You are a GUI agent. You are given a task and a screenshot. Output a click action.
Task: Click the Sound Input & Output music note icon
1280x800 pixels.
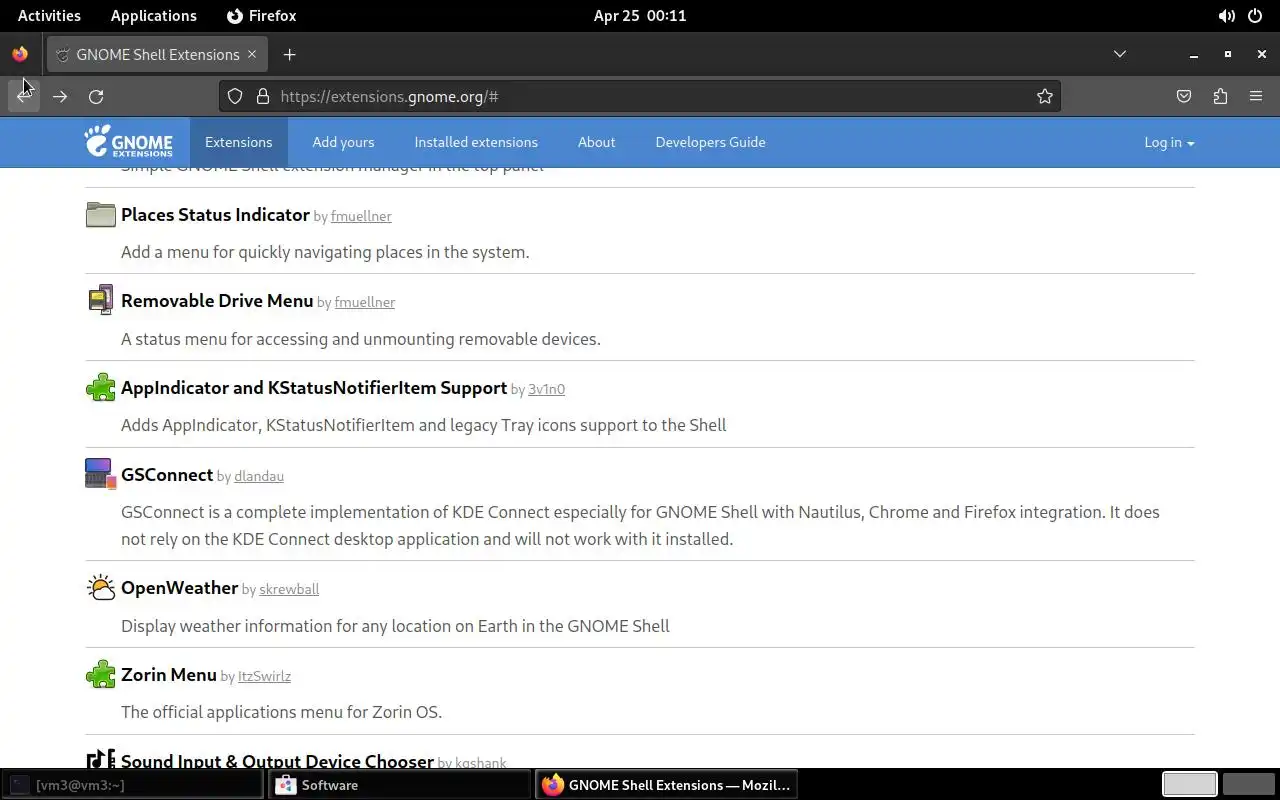click(100, 759)
